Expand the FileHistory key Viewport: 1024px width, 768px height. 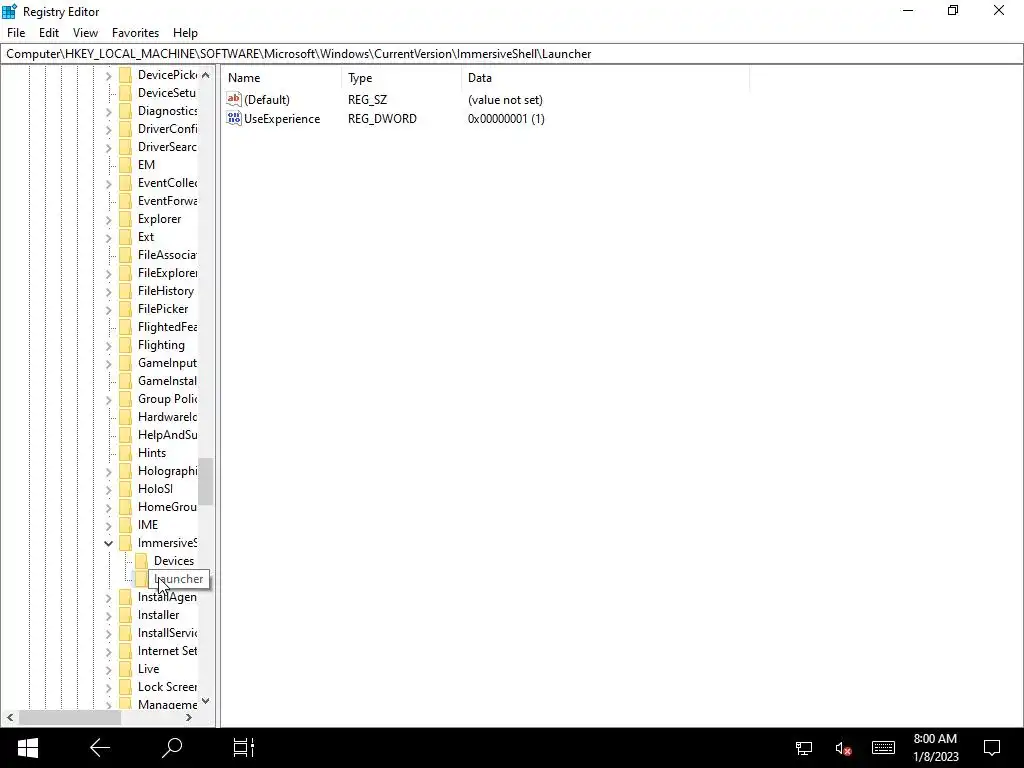(108, 291)
